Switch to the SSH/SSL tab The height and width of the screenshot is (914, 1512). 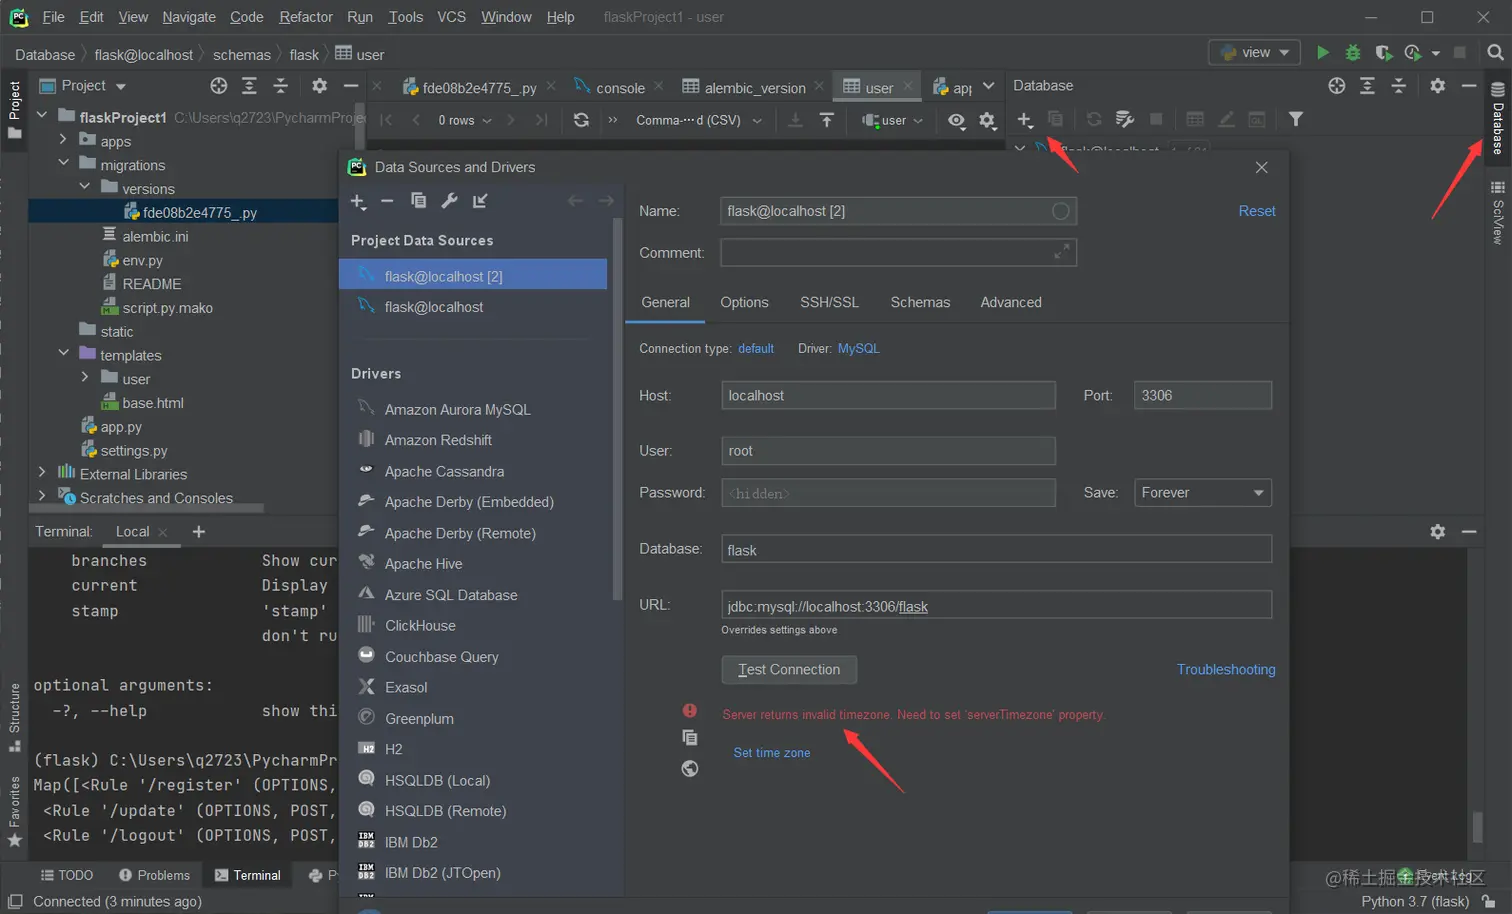coord(829,302)
